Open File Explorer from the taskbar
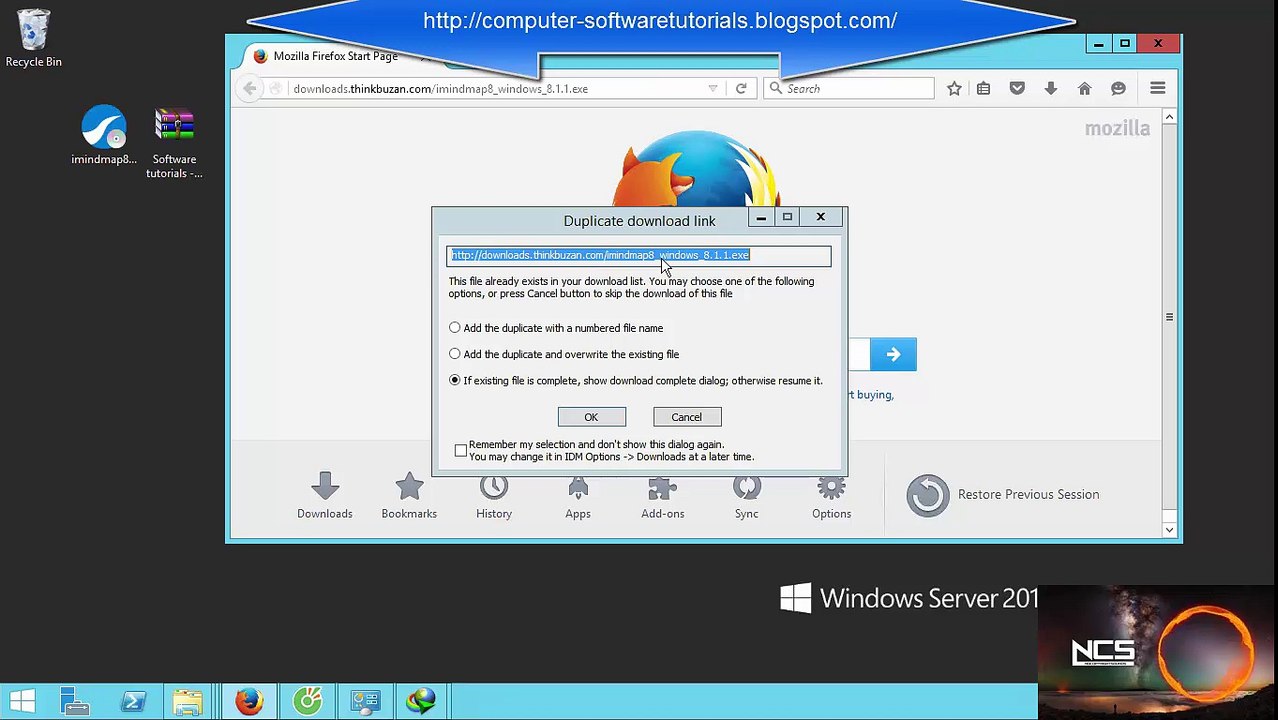 tap(187, 701)
